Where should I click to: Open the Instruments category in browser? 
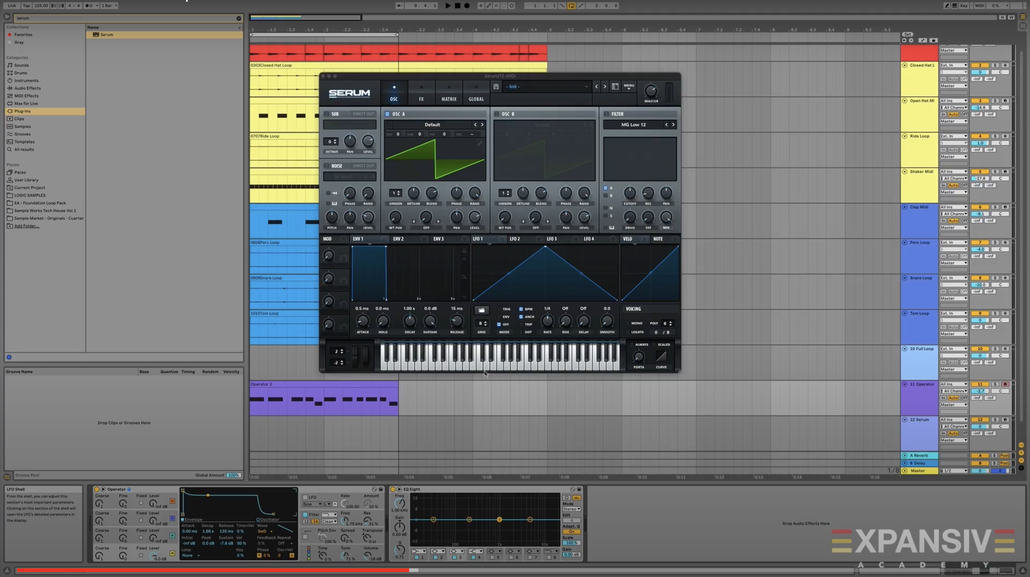[26, 80]
